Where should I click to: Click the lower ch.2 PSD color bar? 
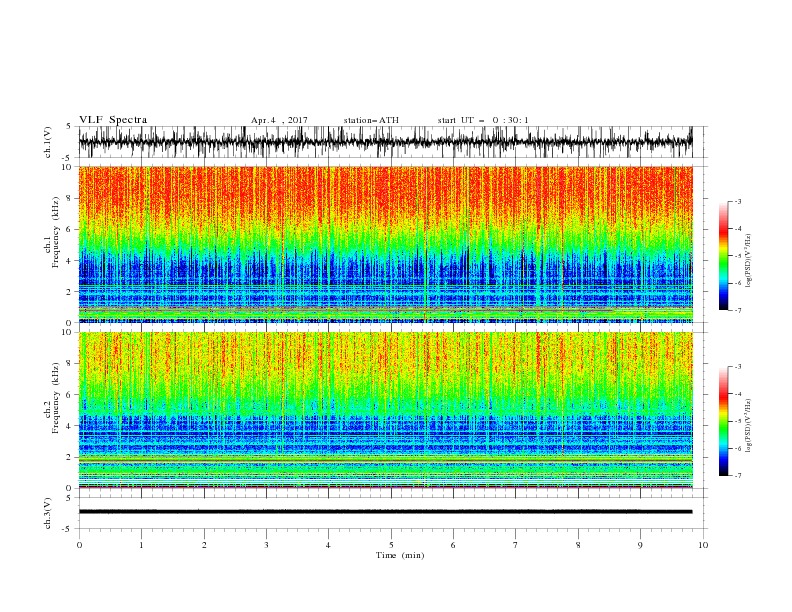[723, 421]
